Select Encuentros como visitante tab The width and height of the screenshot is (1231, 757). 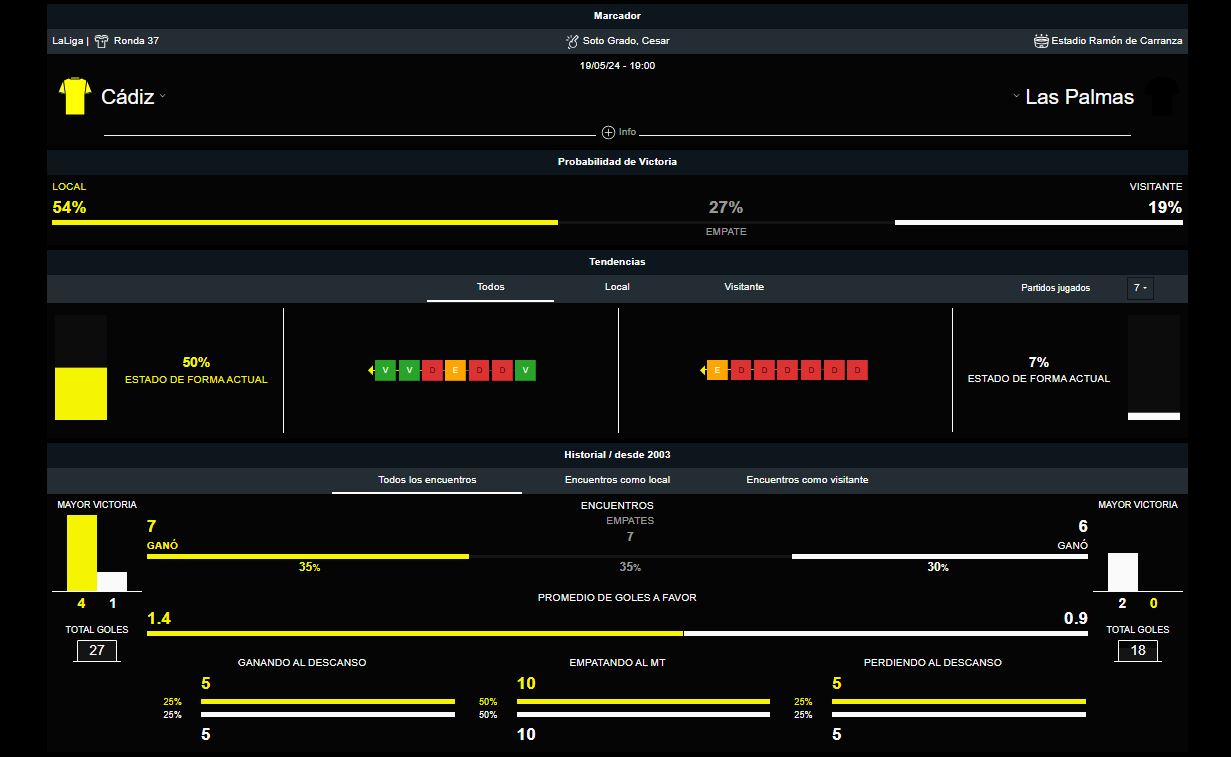807,480
